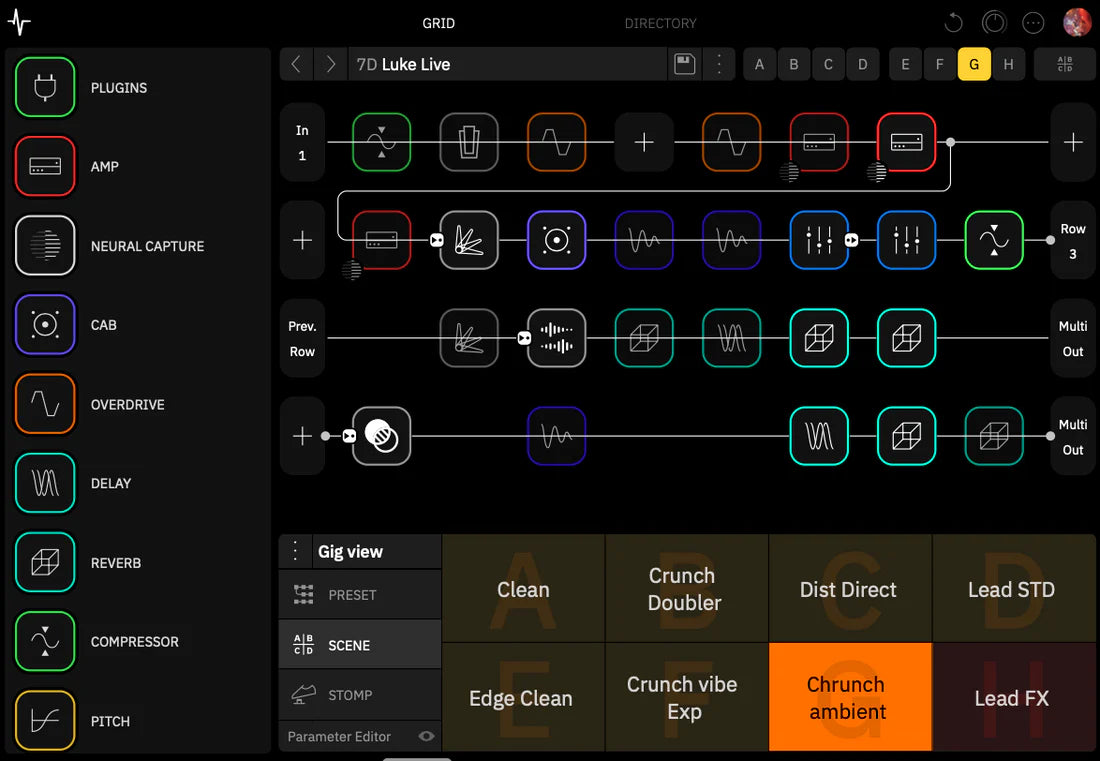Open the Delay category icon

point(44,483)
